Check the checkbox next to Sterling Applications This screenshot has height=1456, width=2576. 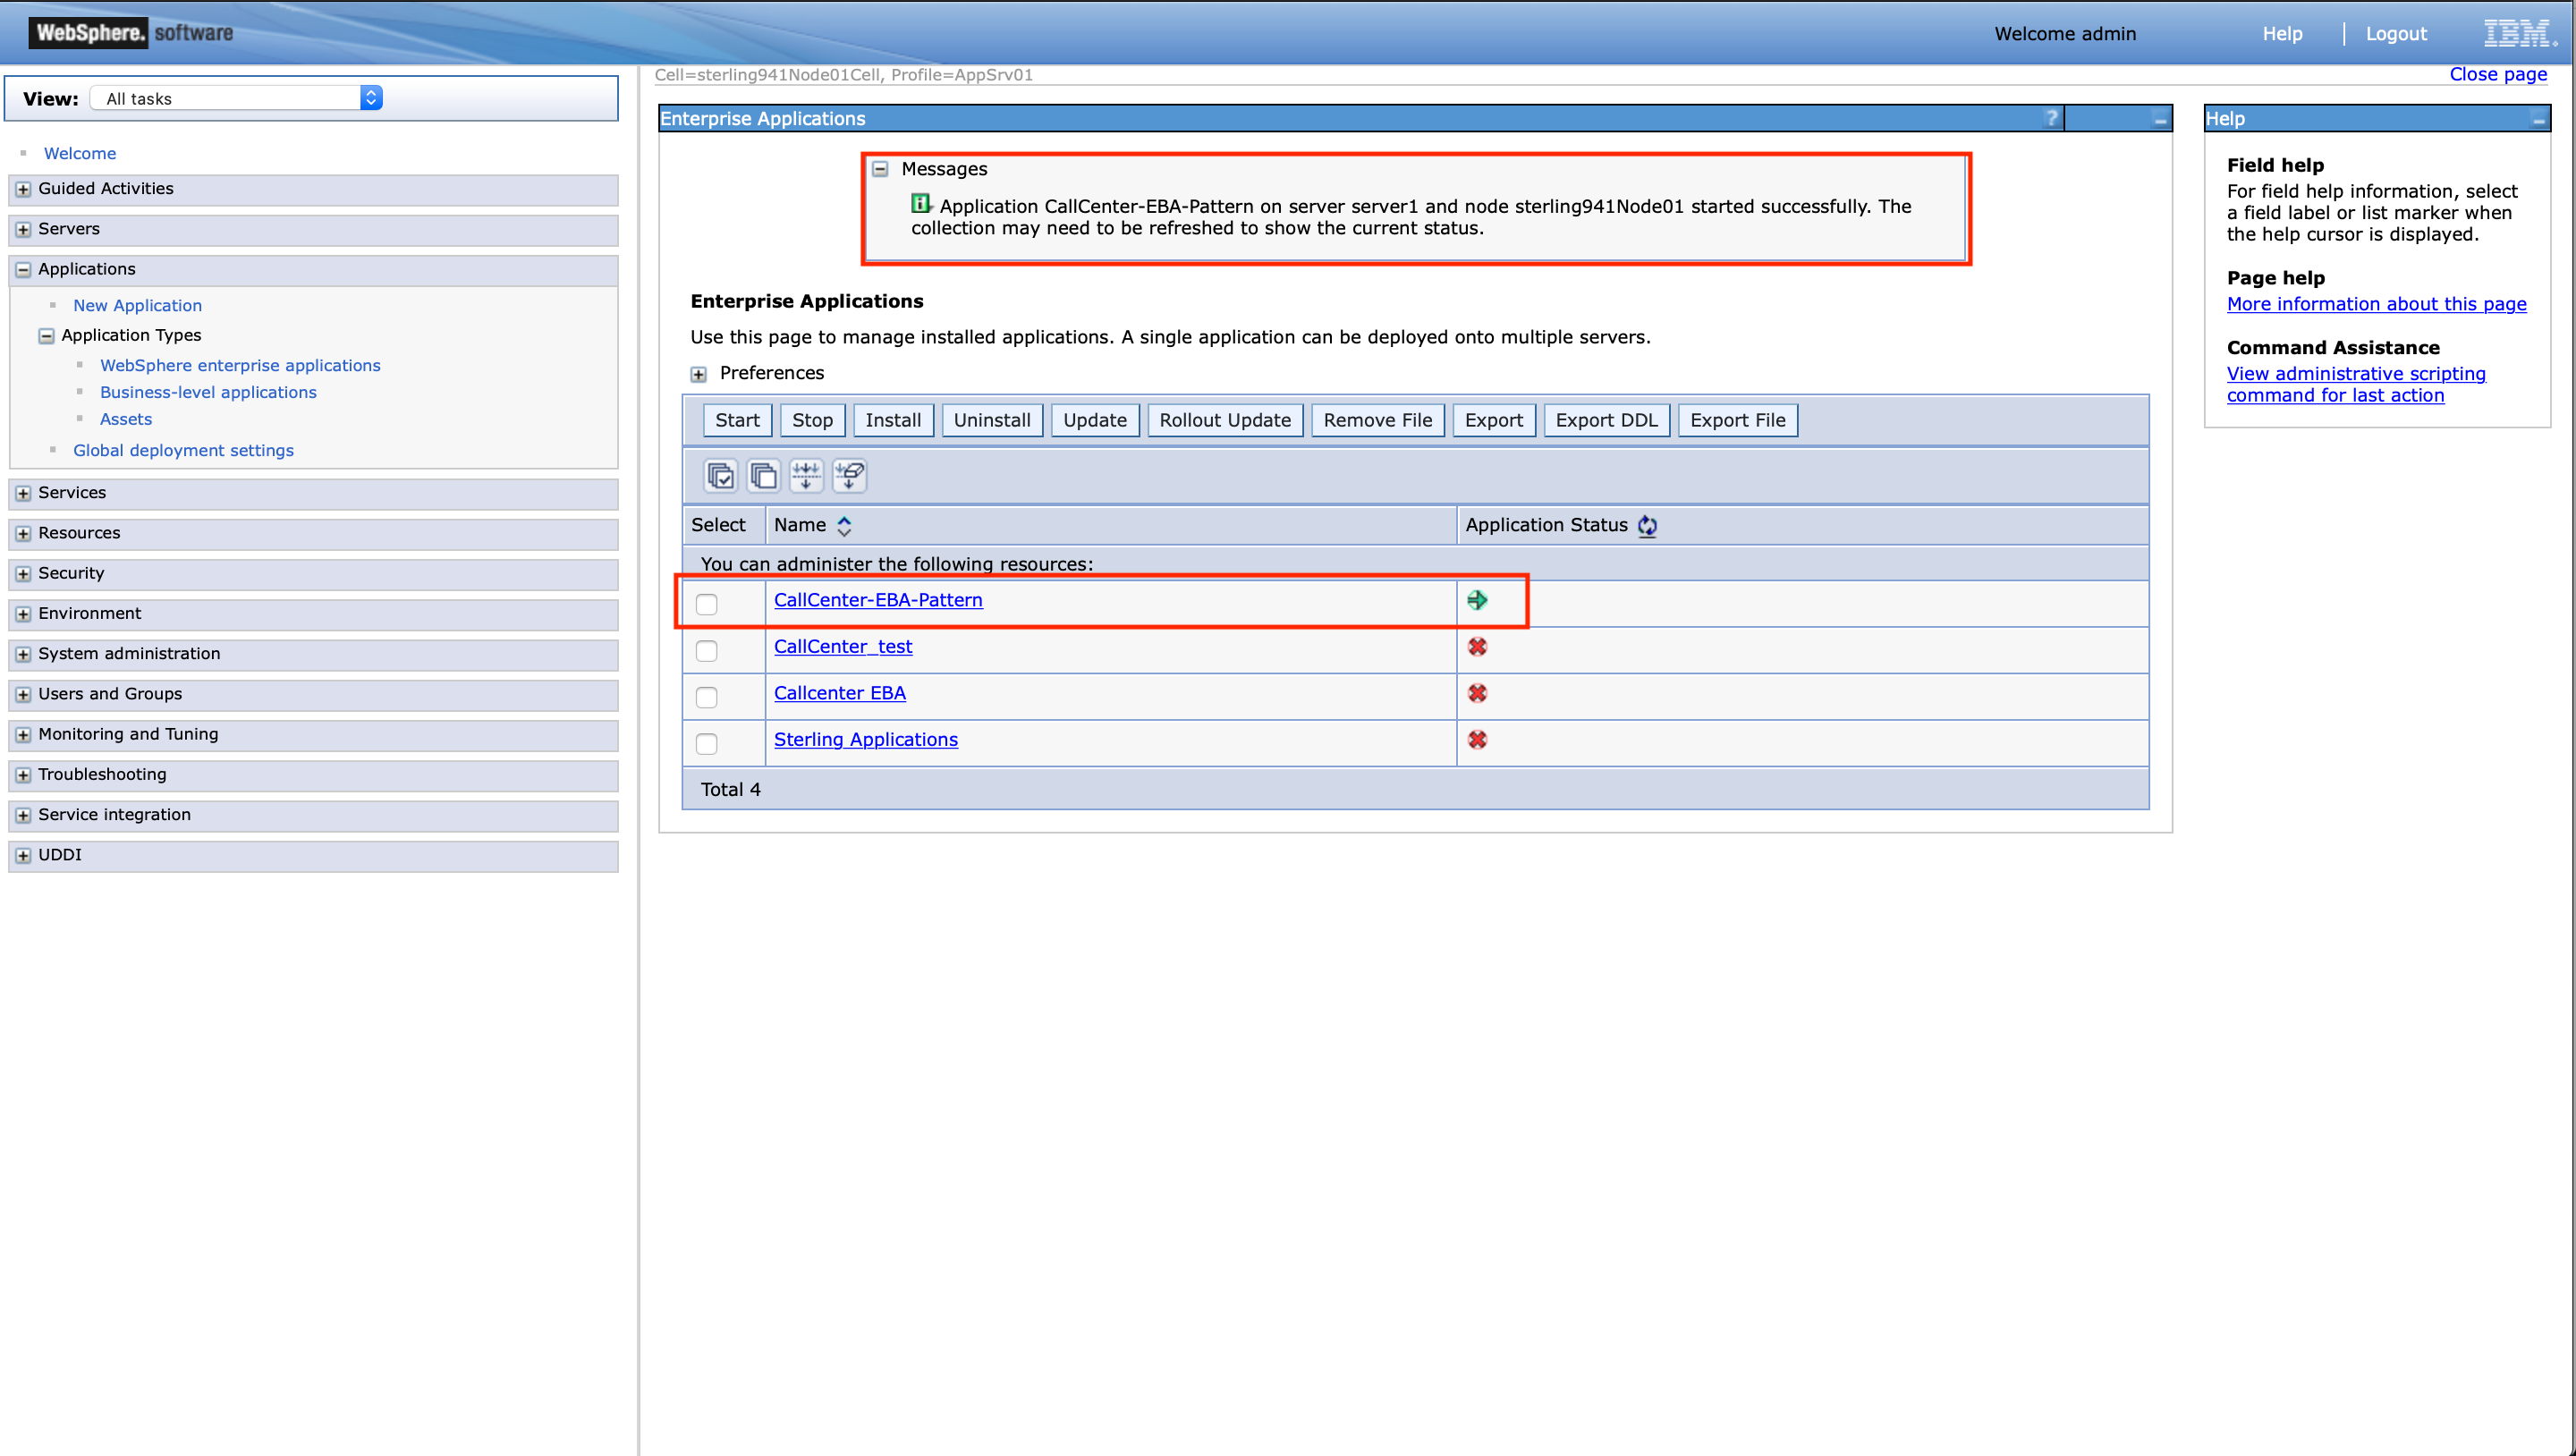(x=708, y=743)
